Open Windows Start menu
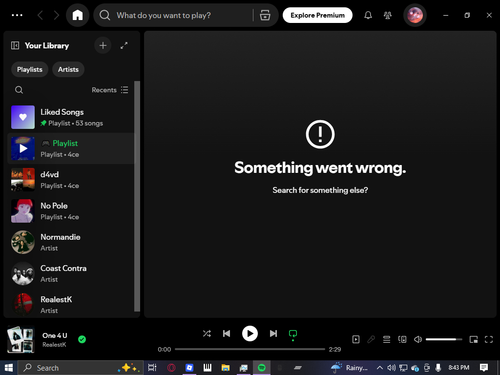This screenshot has width=500, height=375. click(x=8, y=368)
